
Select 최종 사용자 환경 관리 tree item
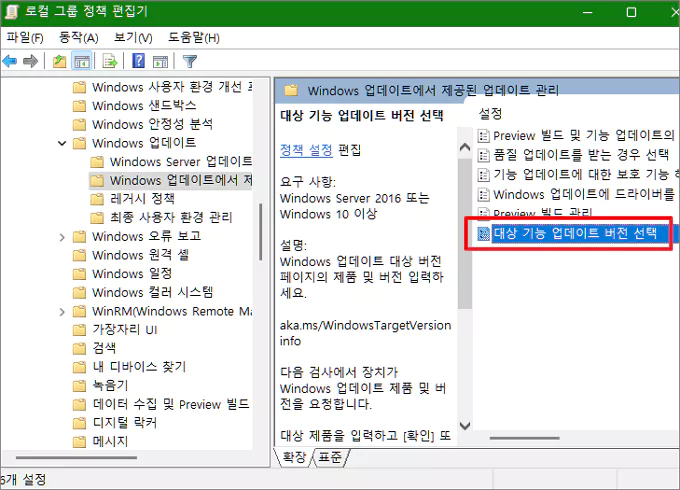(x=171, y=217)
